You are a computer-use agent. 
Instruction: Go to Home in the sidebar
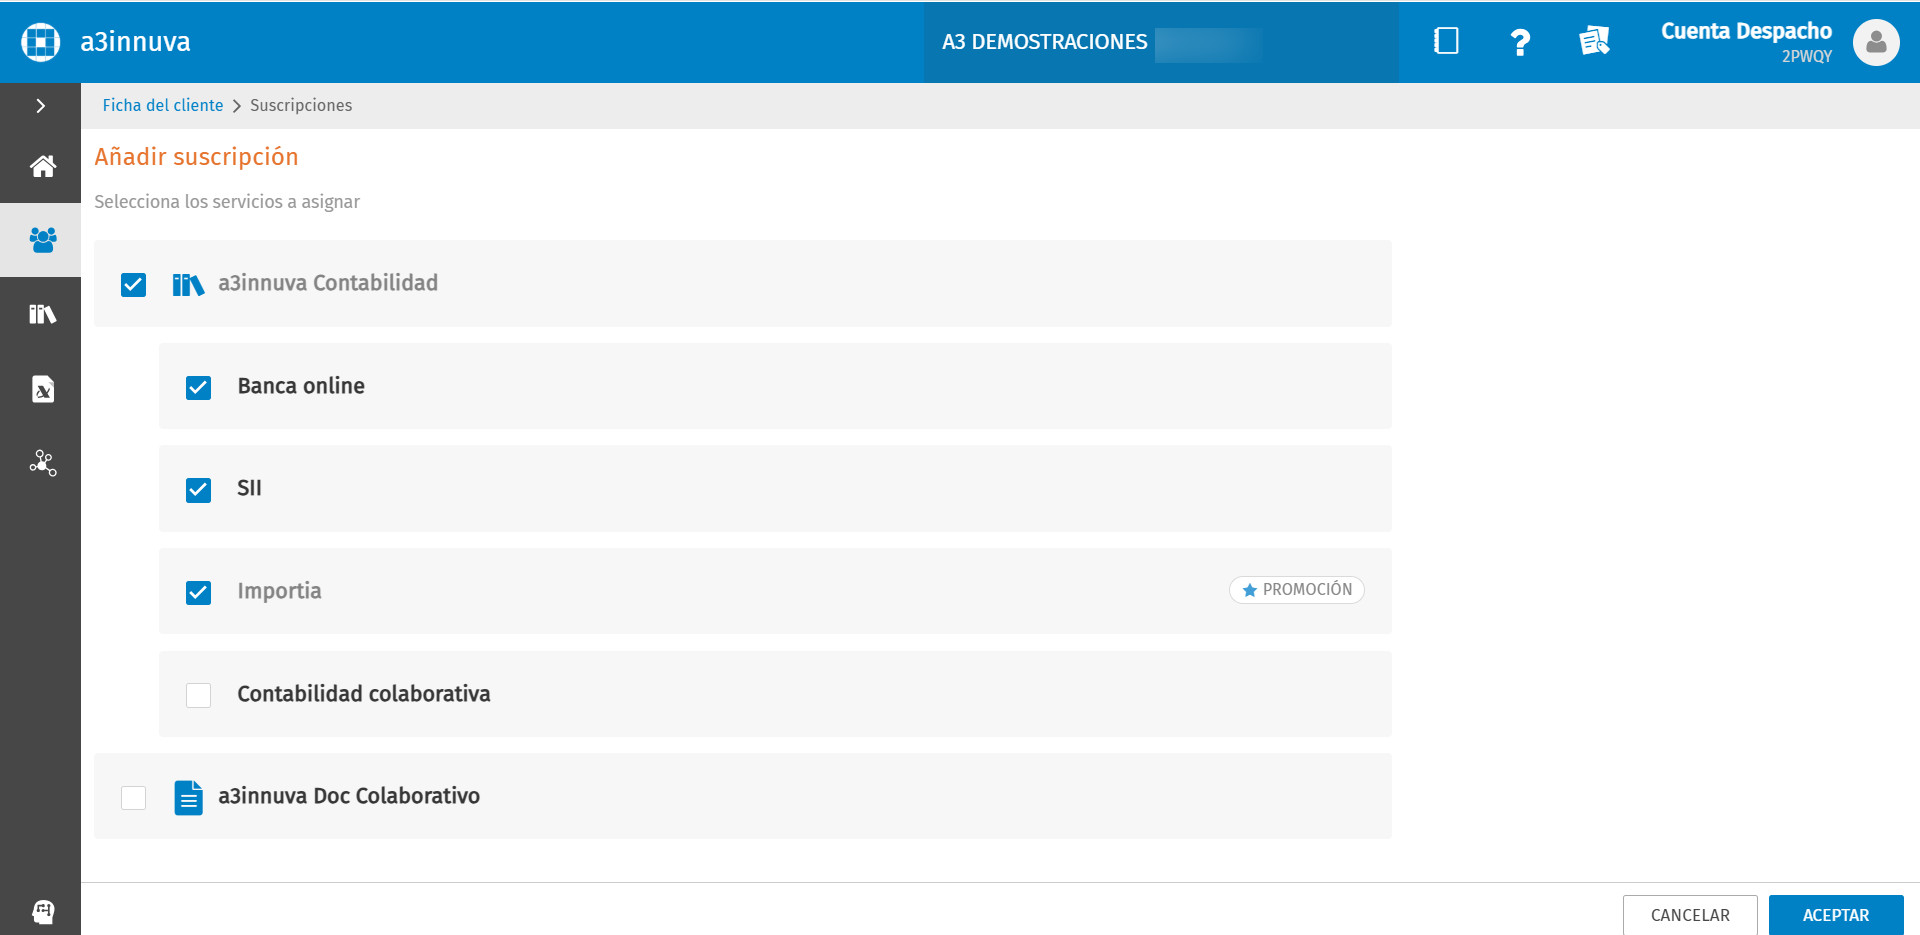click(x=42, y=166)
